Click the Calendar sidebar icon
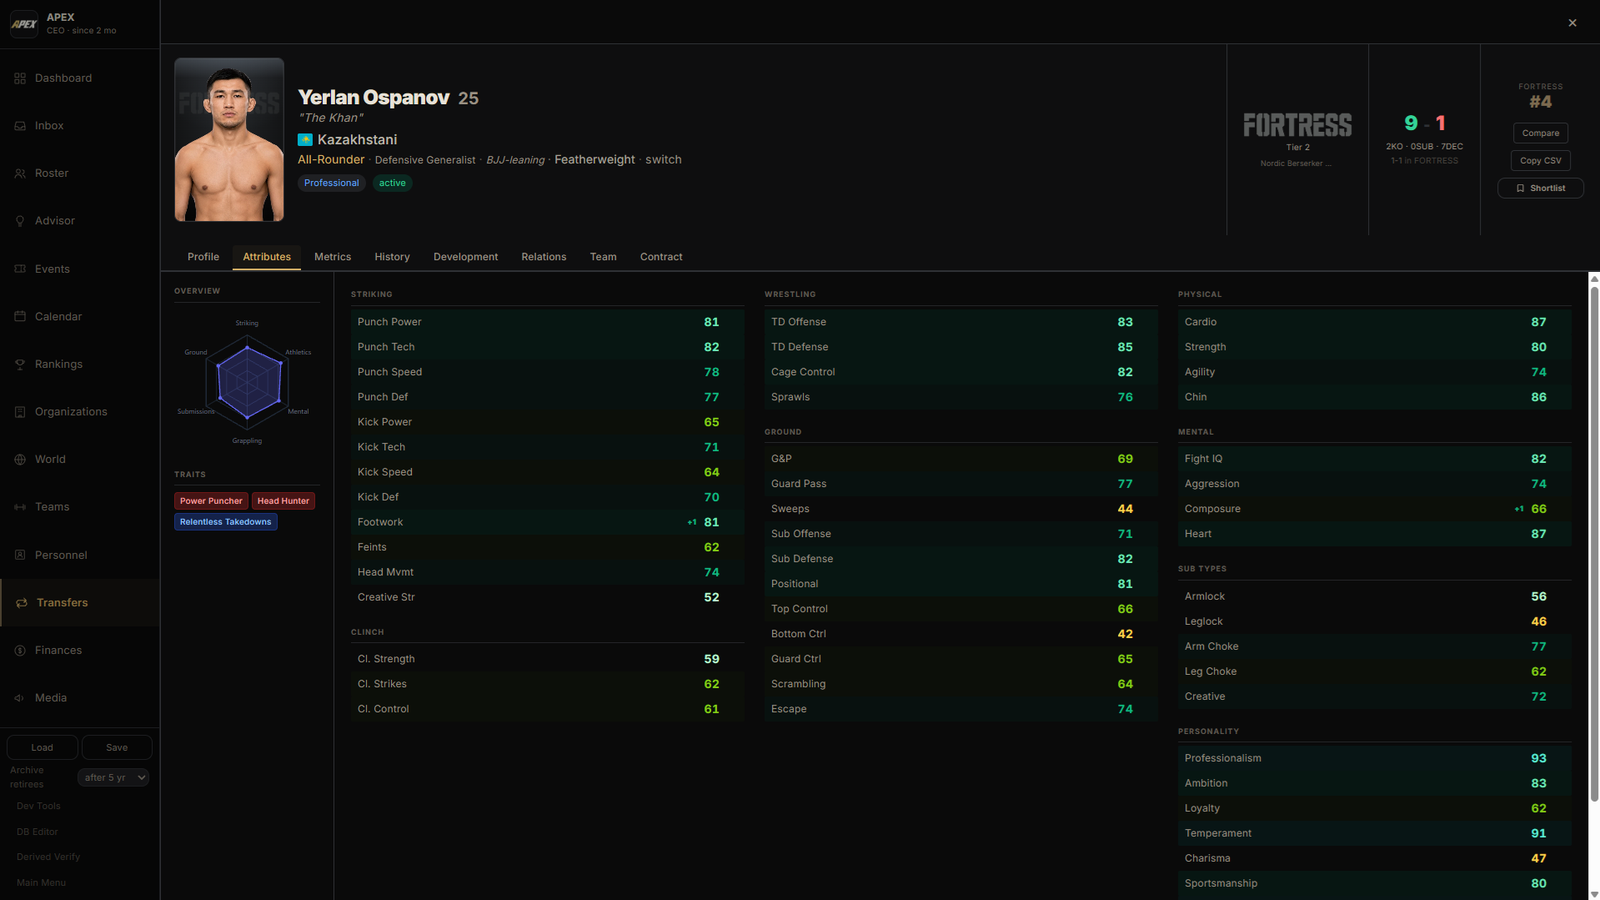Viewport: 1600px width, 900px height. coord(20,317)
